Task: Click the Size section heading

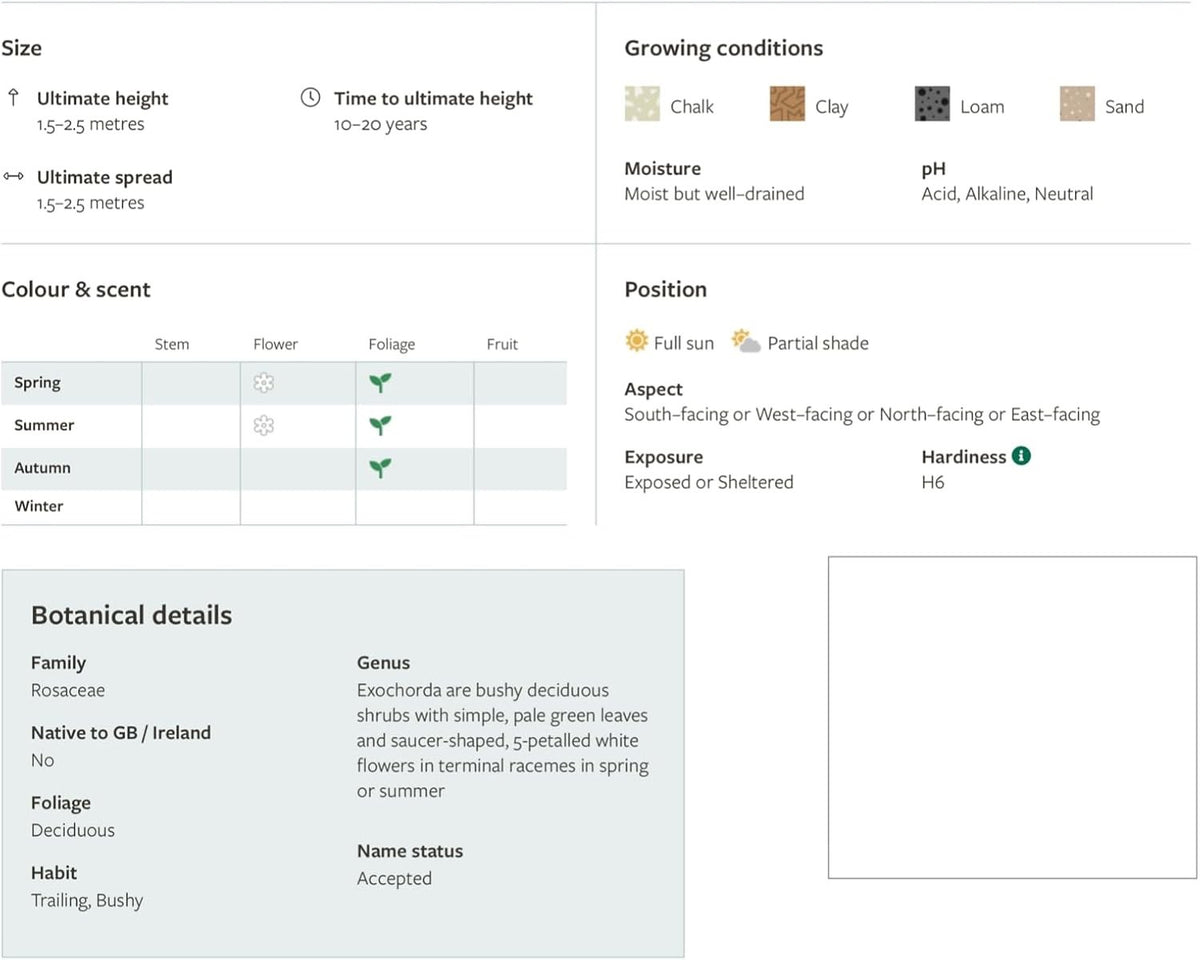Action: (22, 48)
